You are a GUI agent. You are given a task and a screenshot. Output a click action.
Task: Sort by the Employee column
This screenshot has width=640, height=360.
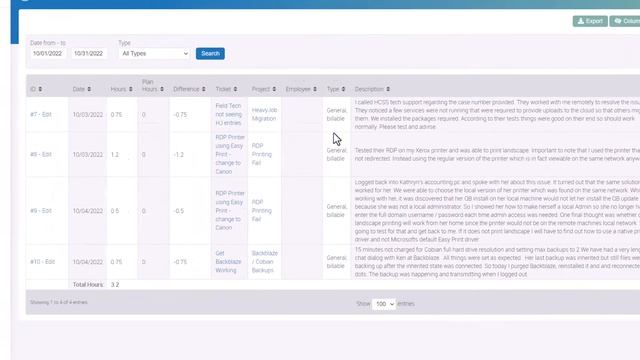pyautogui.click(x=301, y=89)
